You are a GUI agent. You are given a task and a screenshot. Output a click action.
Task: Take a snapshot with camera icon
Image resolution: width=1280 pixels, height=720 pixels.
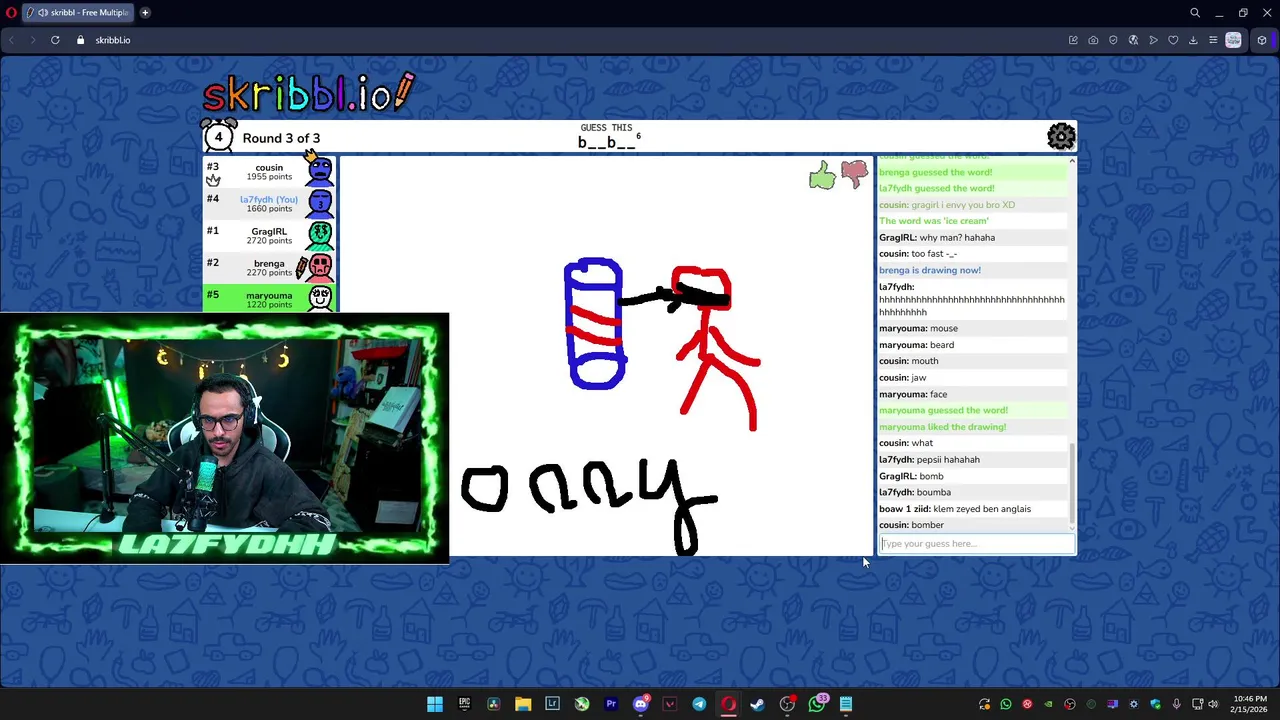tap(1093, 40)
